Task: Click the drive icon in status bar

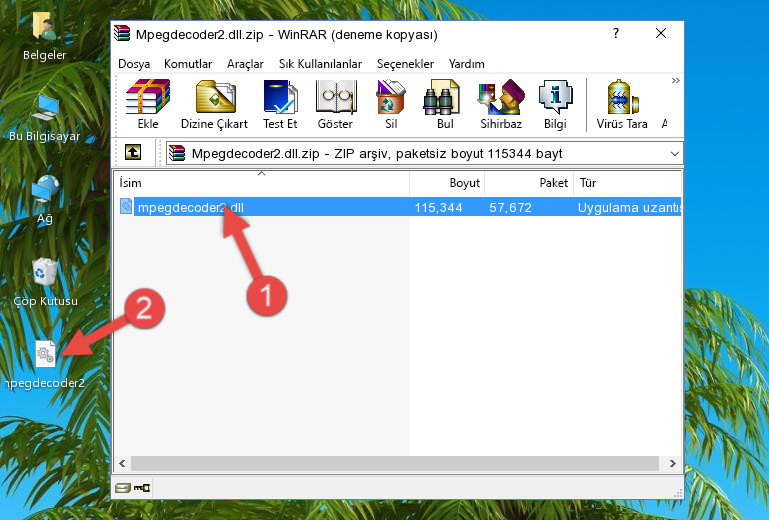Action: coord(123,488)
